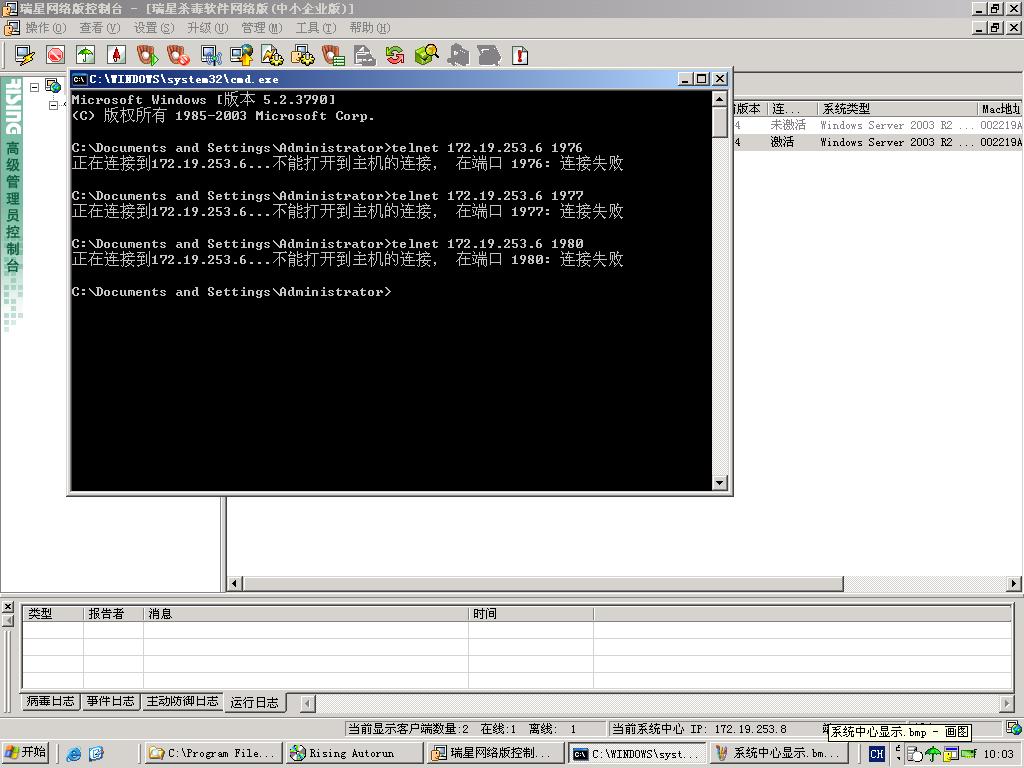Switch to C:\Program File... taskbar window

pos(213,754)
